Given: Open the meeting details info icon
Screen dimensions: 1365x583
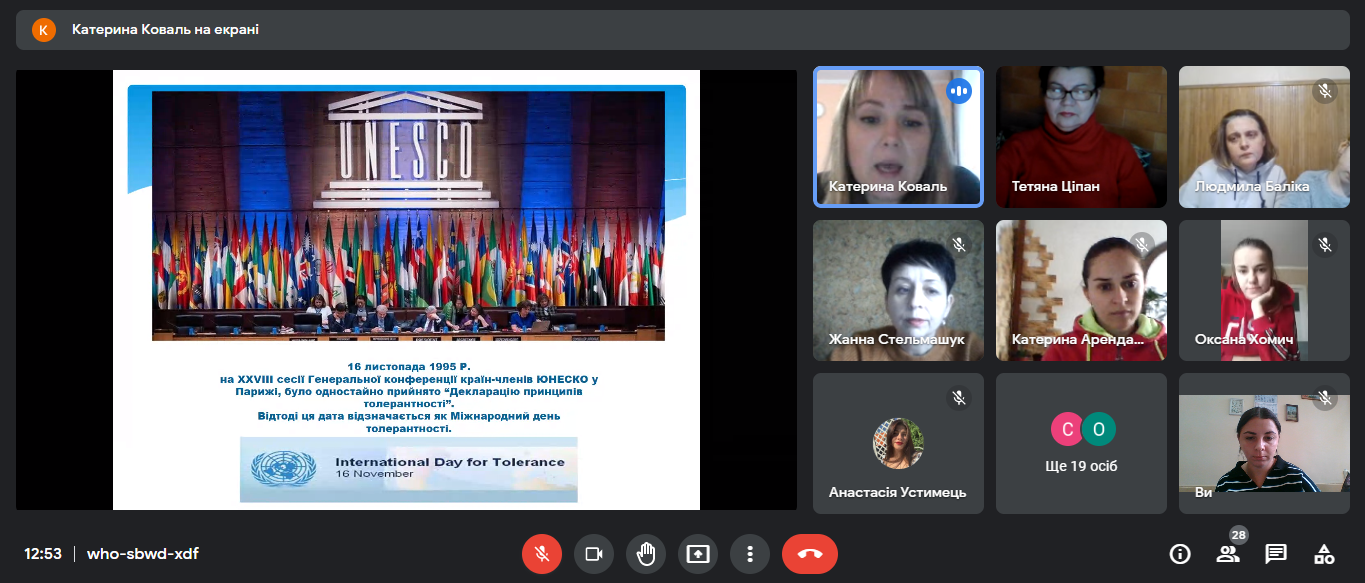Looking at the screenshot, I should pos(1180,553).
